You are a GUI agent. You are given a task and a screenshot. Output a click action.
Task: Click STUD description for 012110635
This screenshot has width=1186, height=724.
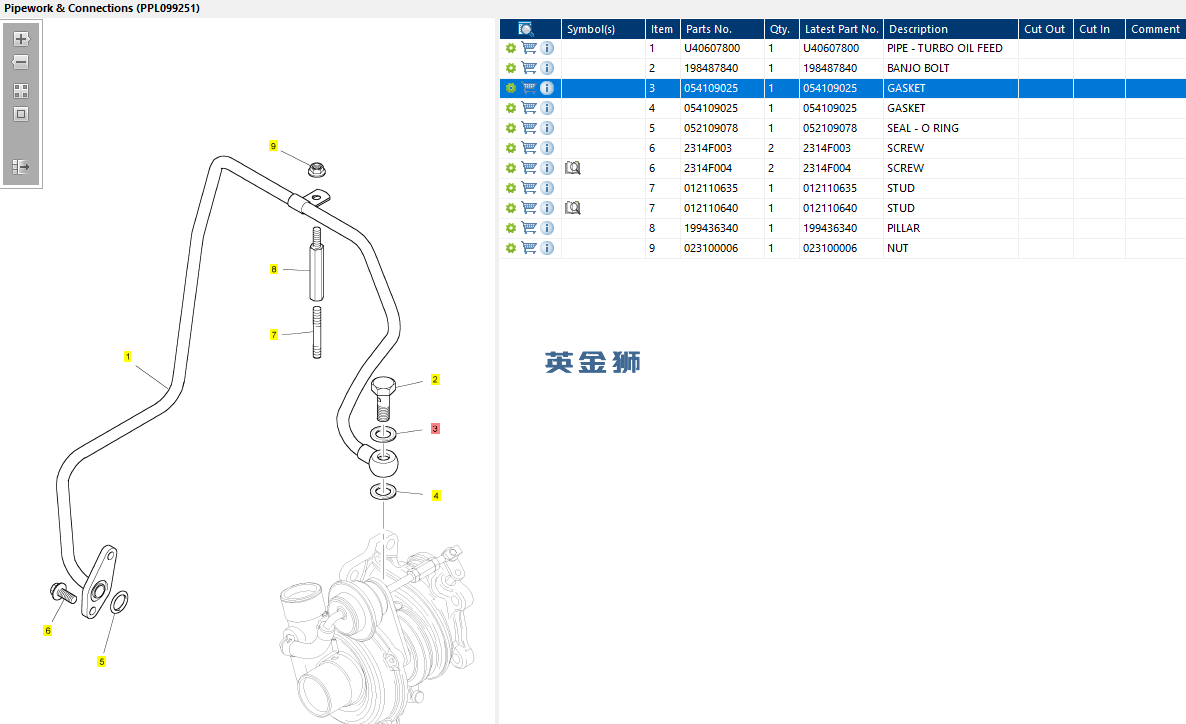coord(901,188)
